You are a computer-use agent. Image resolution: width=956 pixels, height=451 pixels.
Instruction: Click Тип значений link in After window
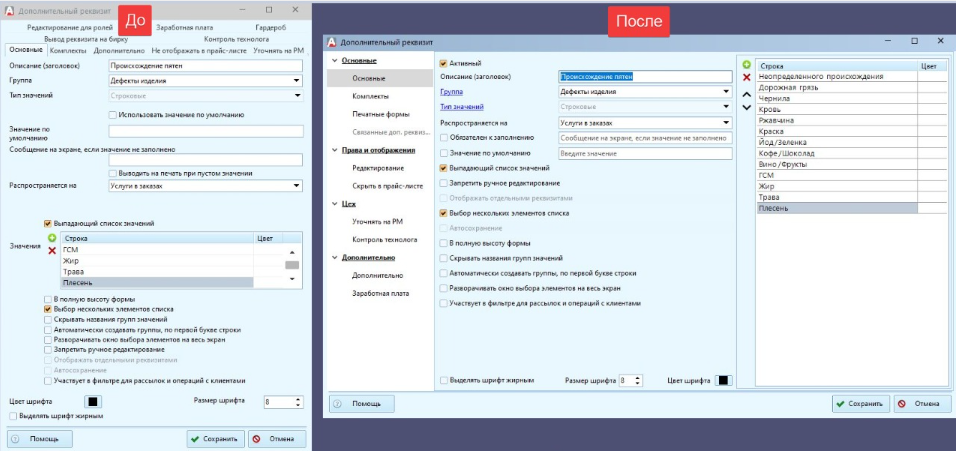point(462,107)
